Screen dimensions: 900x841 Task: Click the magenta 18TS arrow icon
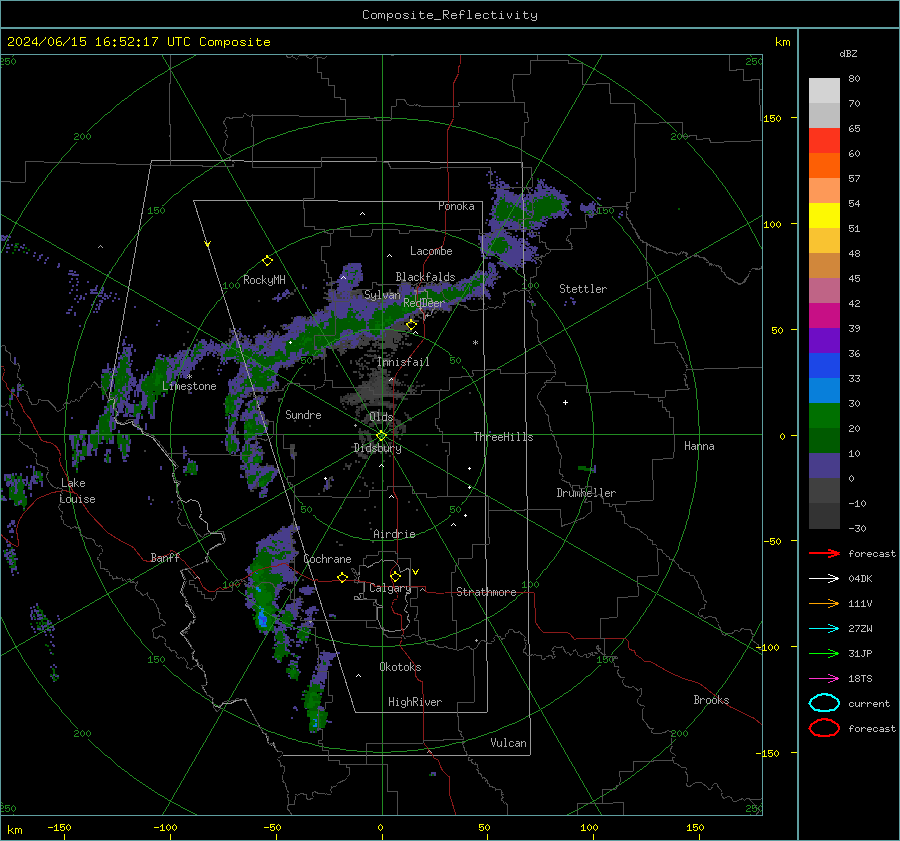(824, 679)
